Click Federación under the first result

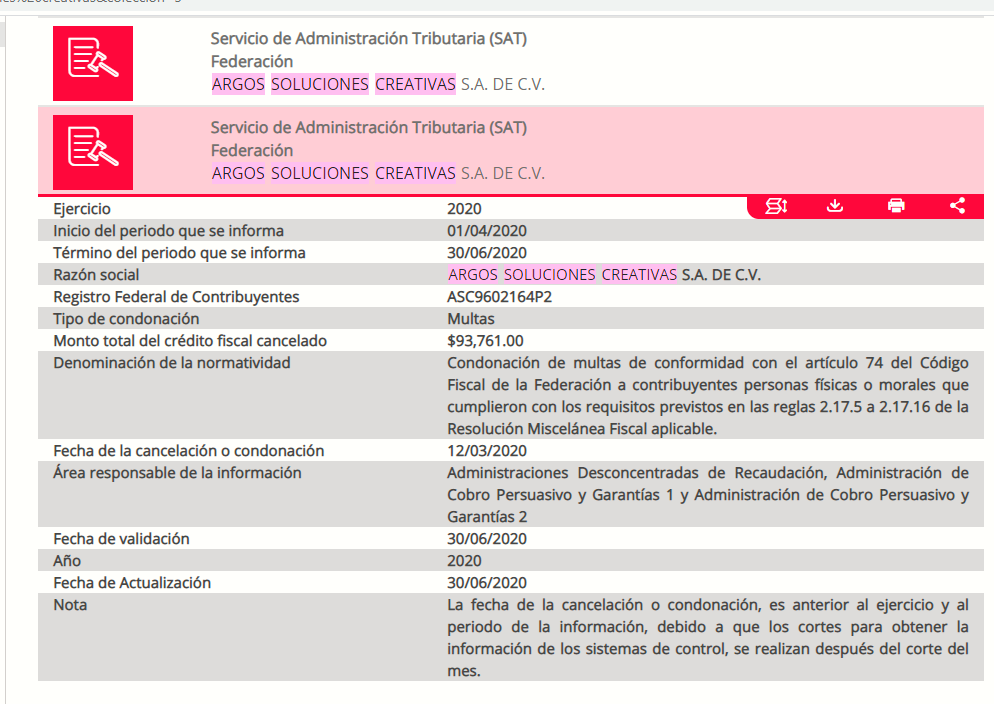pyautogui.click(x=252, y=61)
